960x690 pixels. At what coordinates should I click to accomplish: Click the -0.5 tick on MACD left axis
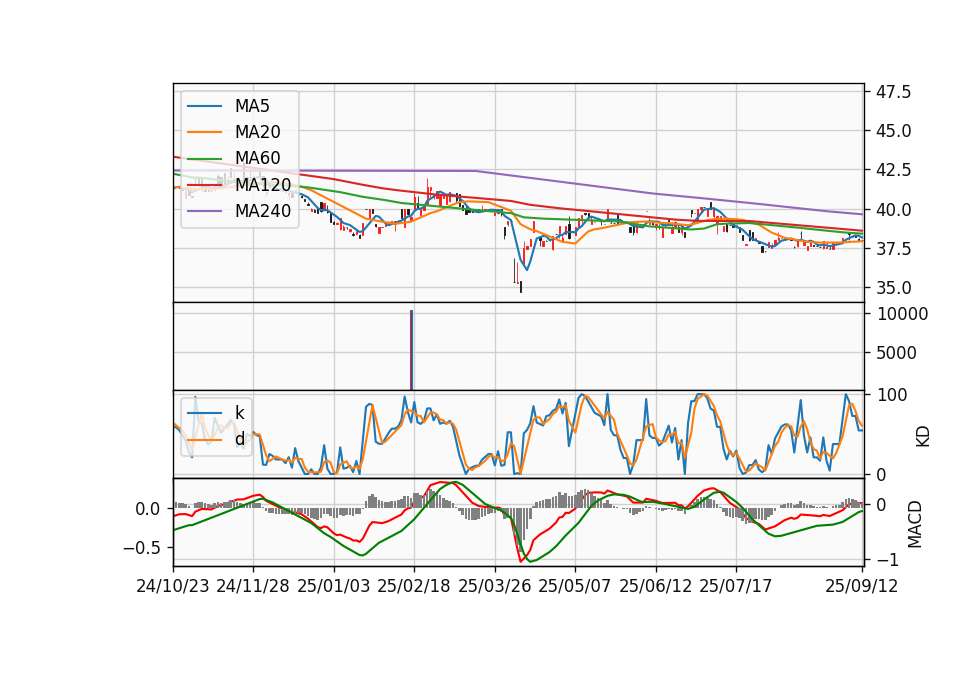click(x=141, y=548)
